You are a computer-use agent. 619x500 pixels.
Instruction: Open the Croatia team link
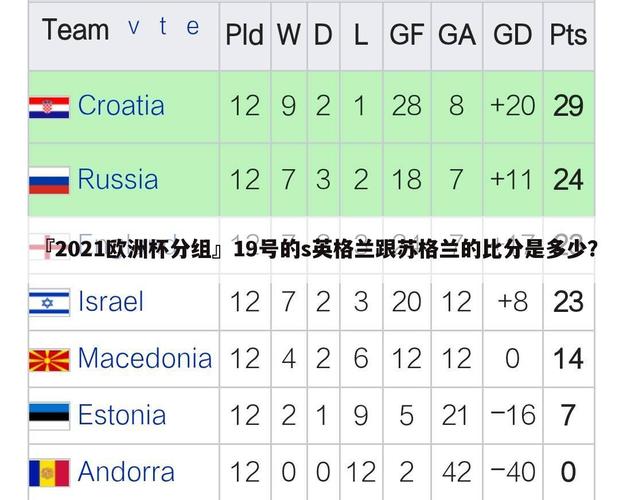tap(121, 106)
